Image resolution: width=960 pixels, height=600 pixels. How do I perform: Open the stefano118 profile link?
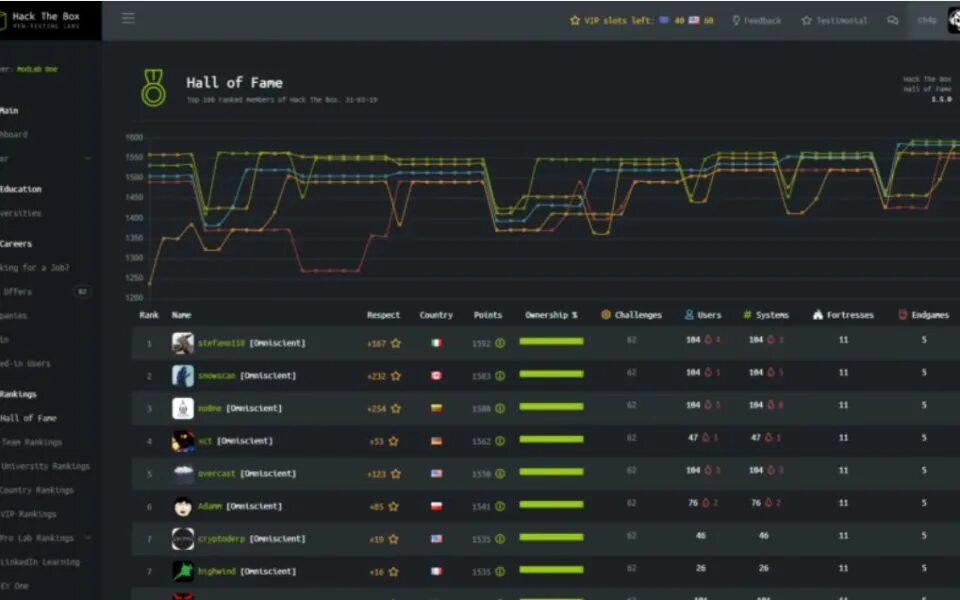[221, 343]
